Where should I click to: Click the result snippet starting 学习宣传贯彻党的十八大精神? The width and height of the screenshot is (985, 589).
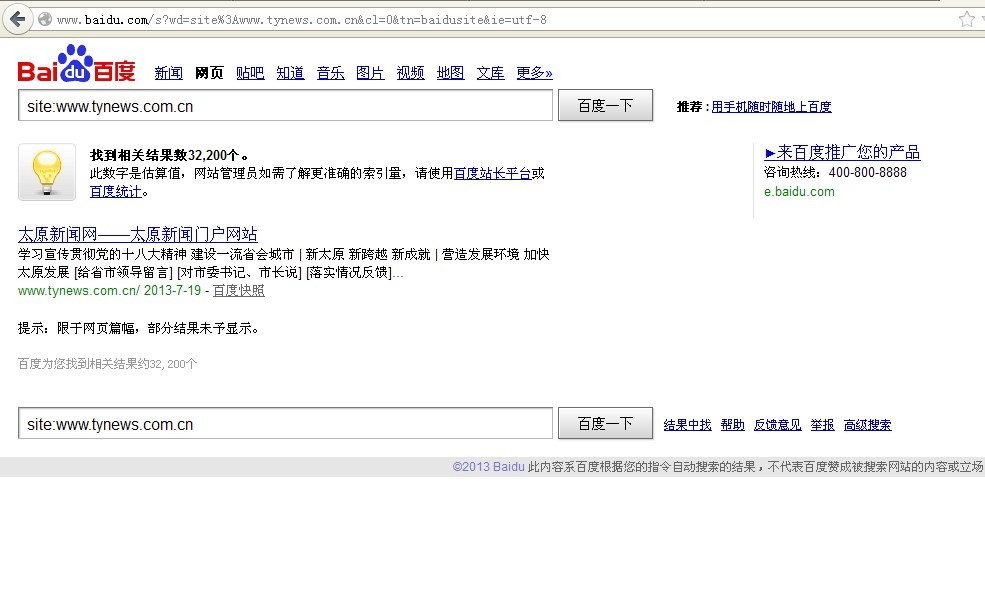tap(283, 263)
